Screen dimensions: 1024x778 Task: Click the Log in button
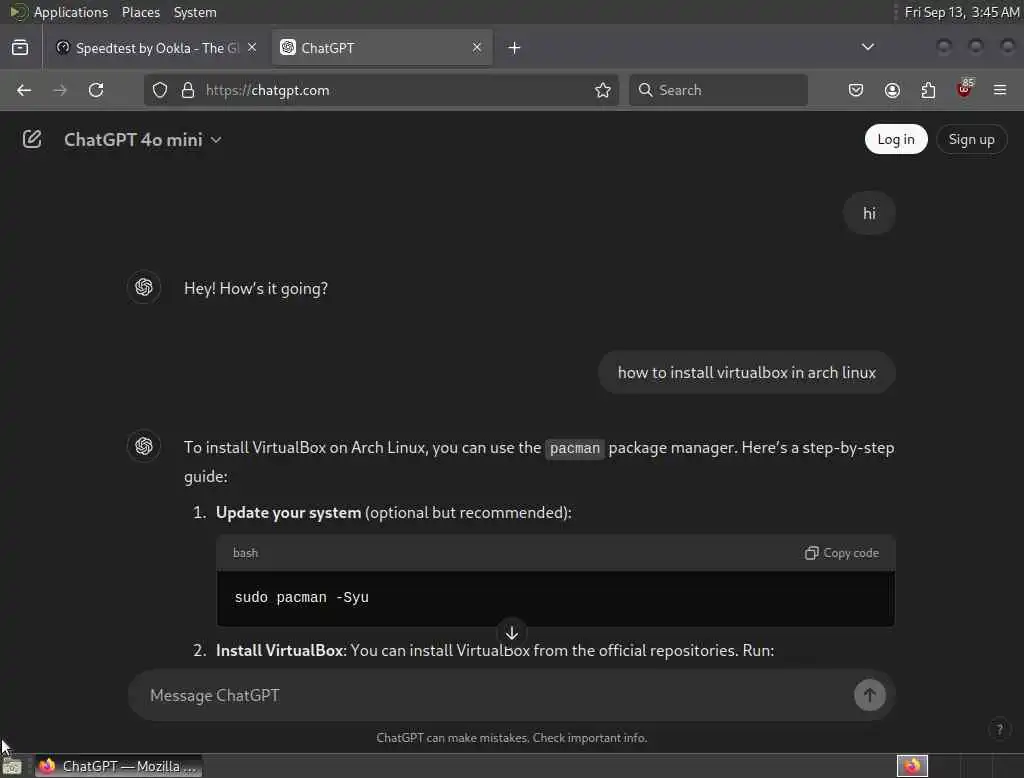click(895, 139)
